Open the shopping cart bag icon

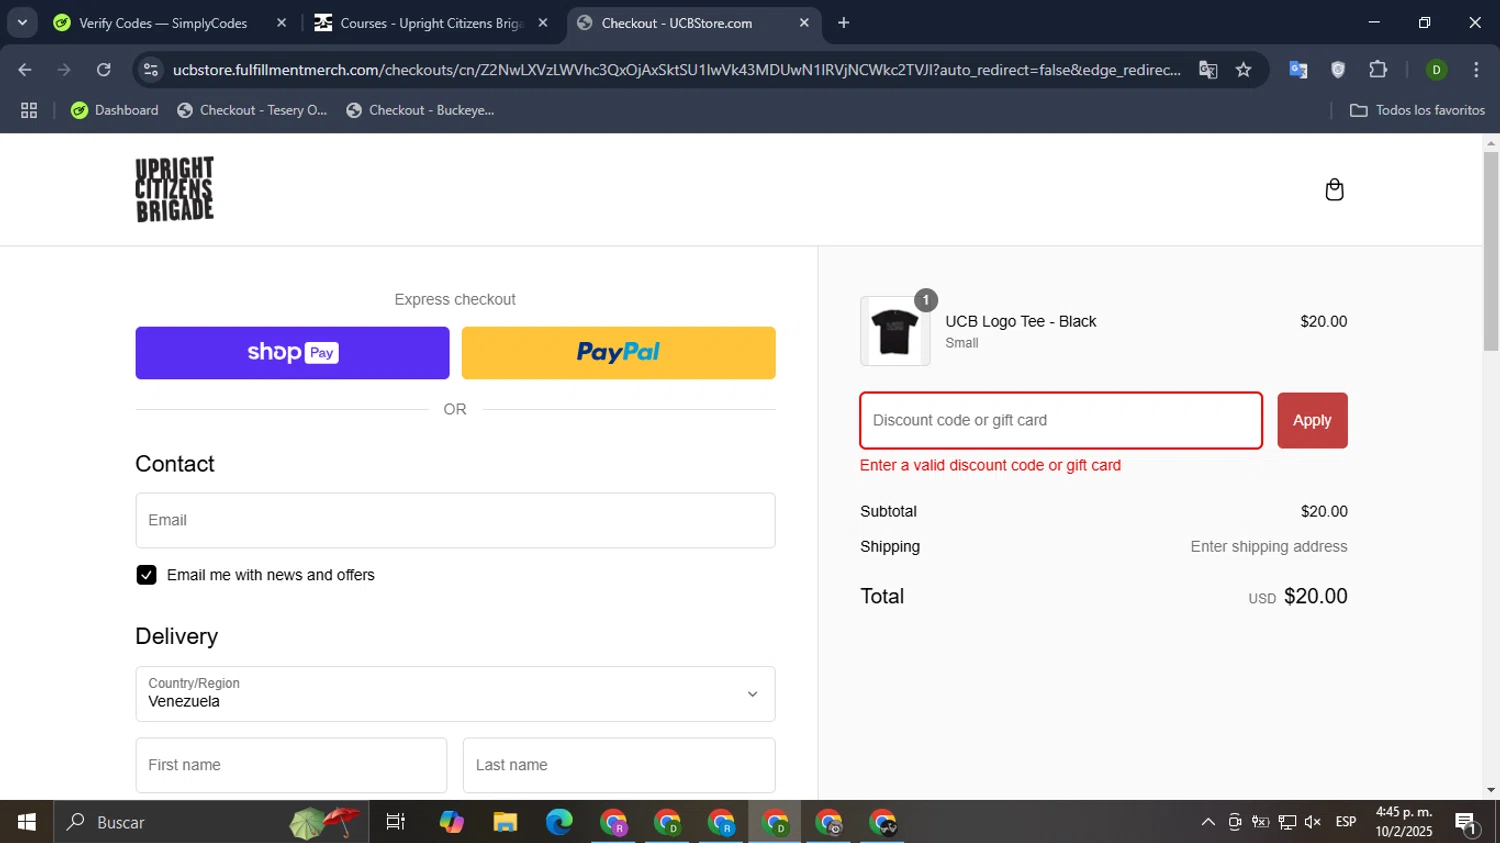pos(1334,190)
